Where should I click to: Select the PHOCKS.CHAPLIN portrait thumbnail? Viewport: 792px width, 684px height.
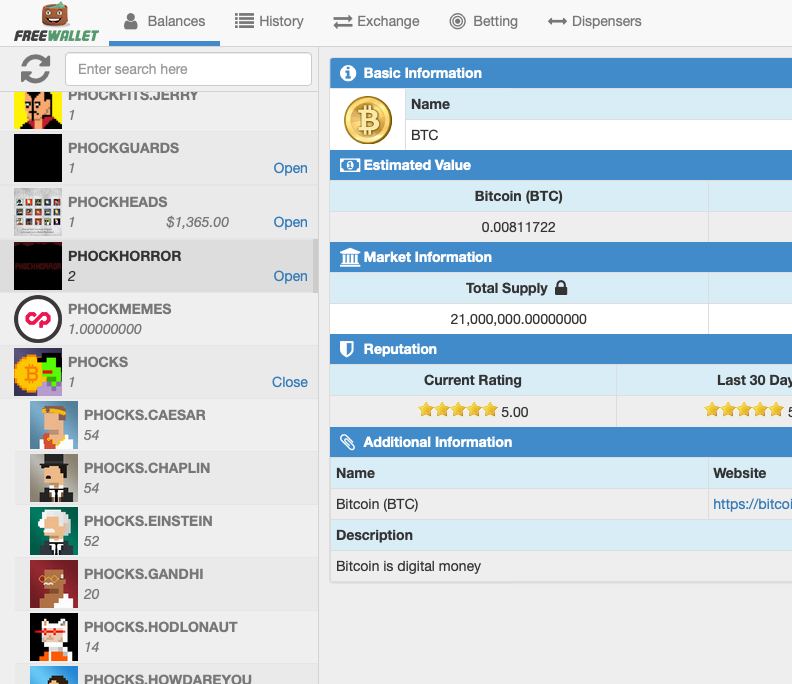(54, 478)
